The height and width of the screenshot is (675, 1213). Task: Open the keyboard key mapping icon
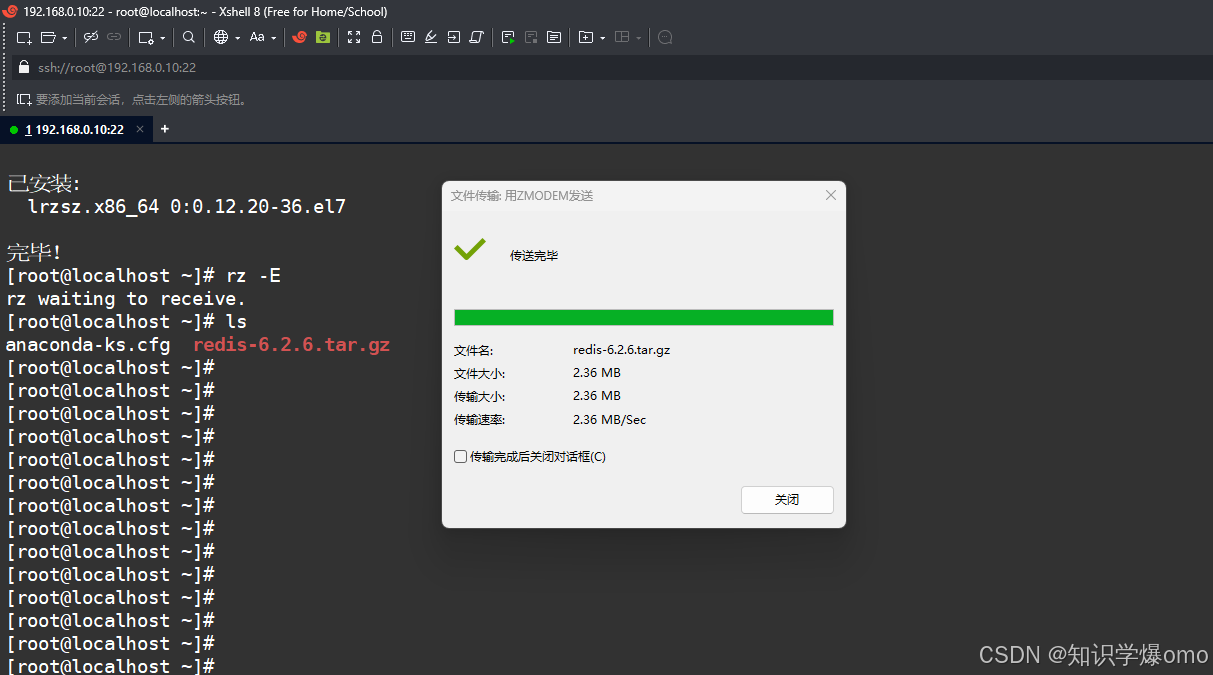pos(408,37)
